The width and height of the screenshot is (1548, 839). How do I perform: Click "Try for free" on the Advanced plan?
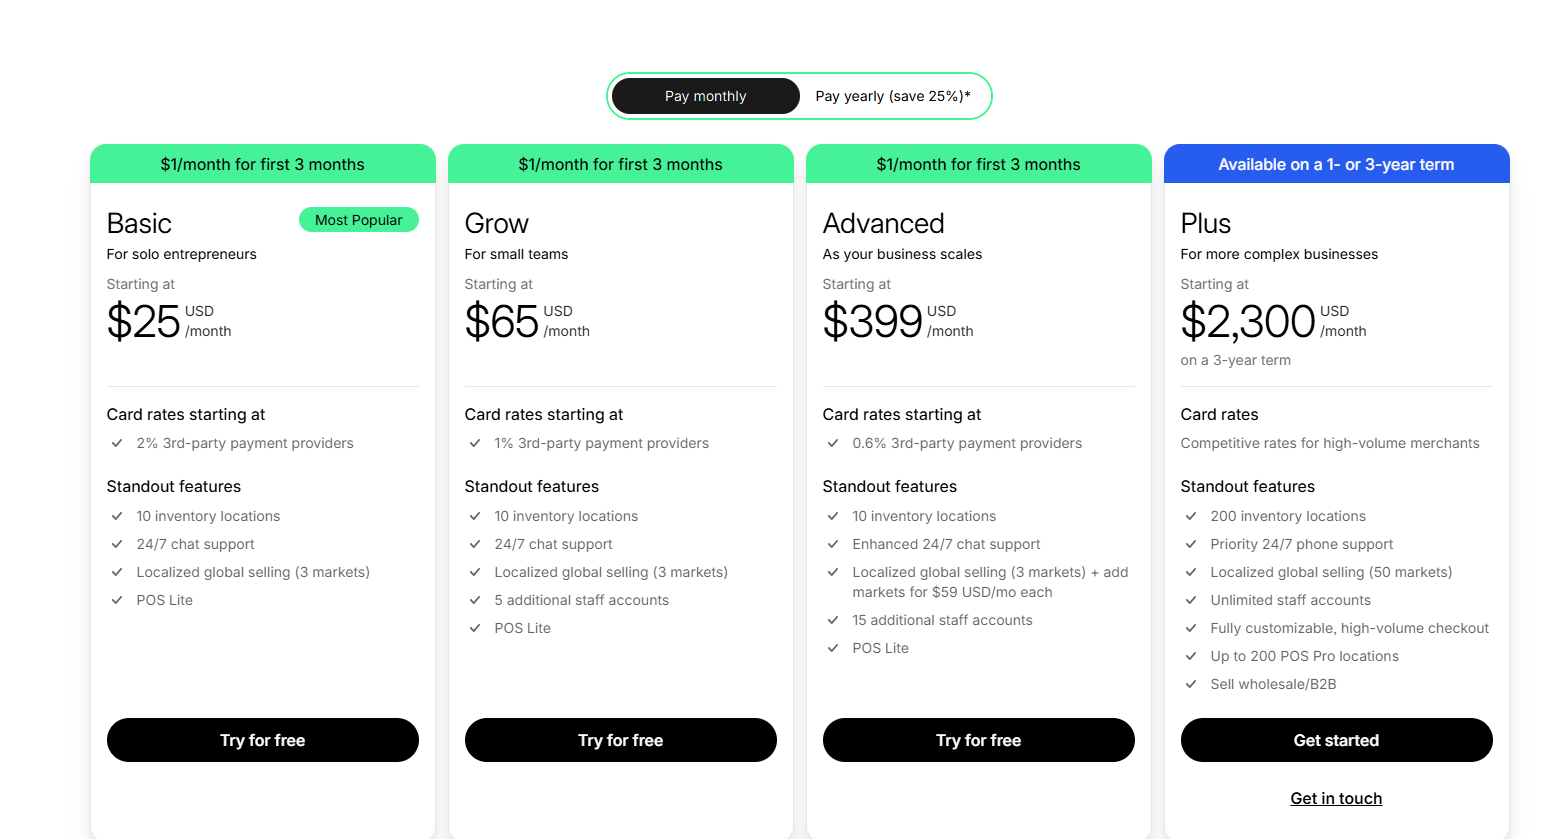pos(978,740)
